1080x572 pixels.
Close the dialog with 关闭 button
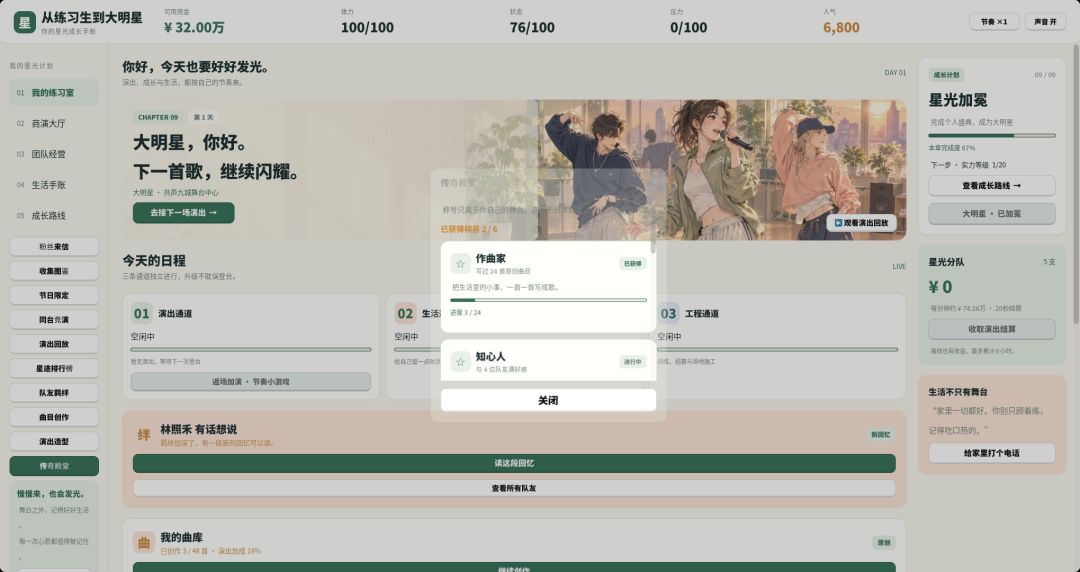548,400
